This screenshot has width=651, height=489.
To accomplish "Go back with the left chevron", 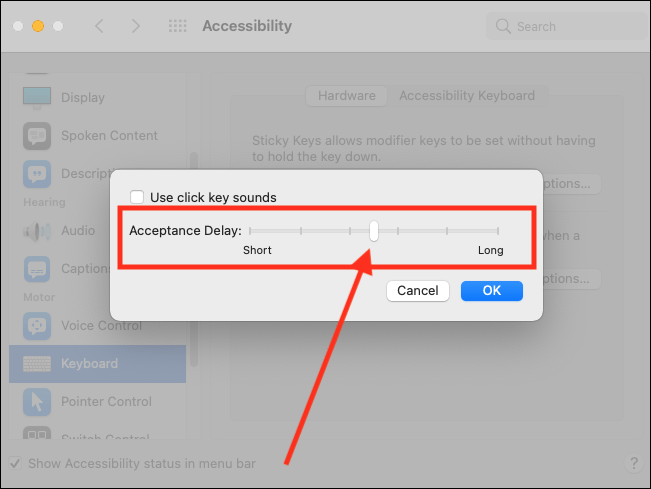I will (99, 26).
